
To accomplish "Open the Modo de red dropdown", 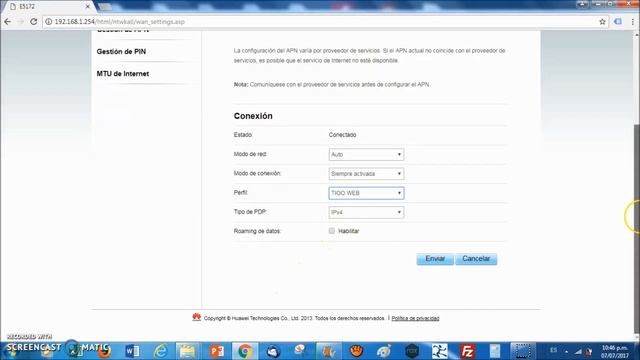I will 366,154.
